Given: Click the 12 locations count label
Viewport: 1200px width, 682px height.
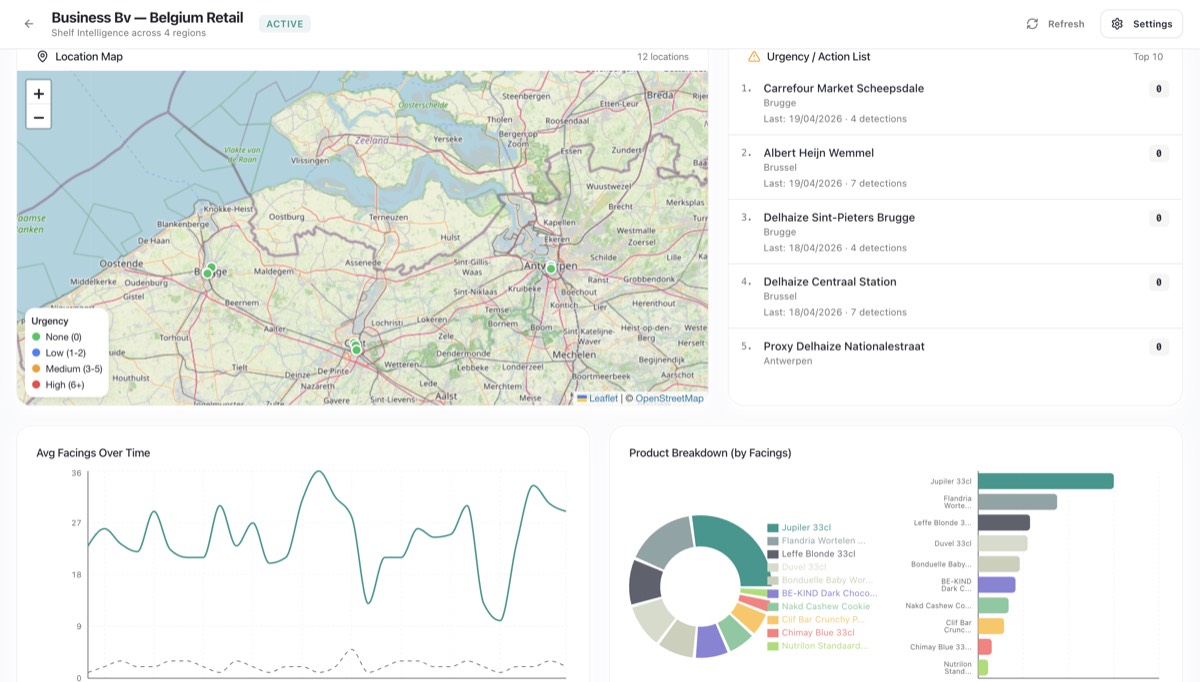Looking at the screenshot, I should click(663, 57).
